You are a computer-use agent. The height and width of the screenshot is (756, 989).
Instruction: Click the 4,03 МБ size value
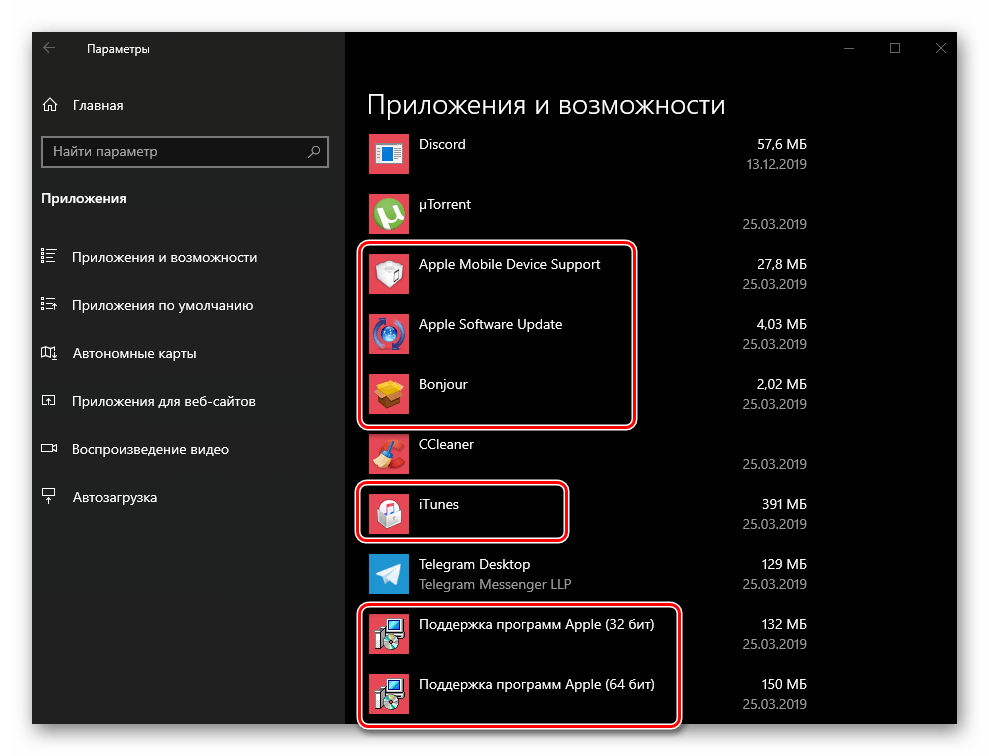pyautogui.click(x=782, y=324)
